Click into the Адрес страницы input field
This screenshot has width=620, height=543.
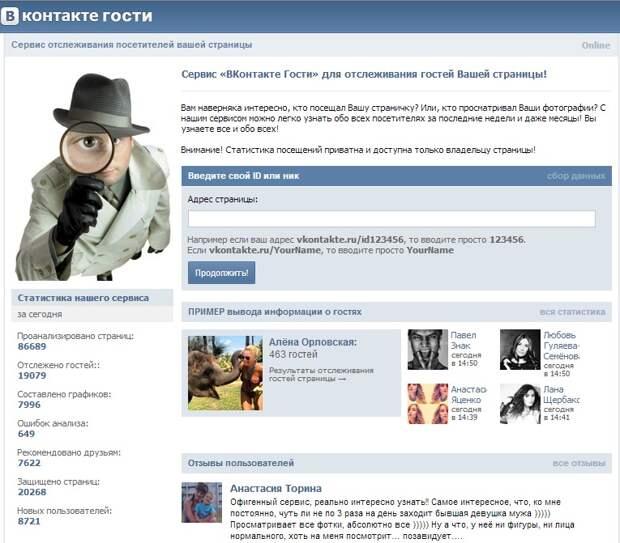(391, 219)
